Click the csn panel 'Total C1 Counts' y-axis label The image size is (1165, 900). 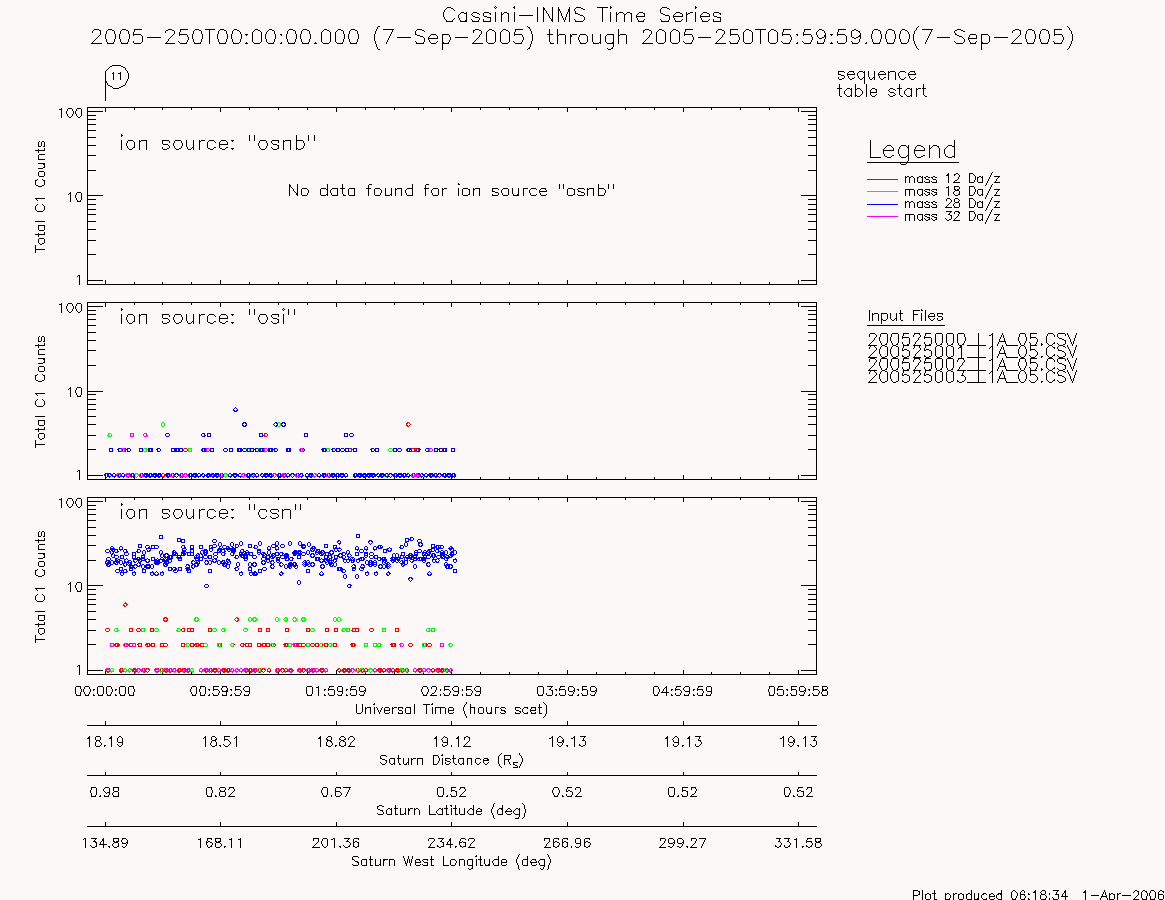(40, 586)
